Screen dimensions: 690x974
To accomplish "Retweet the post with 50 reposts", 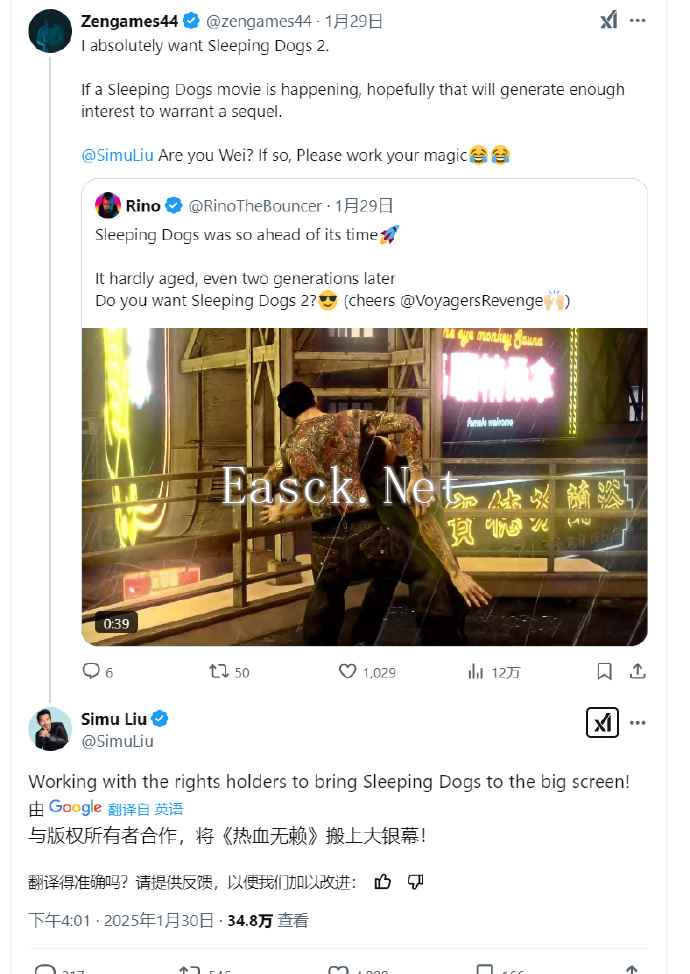I will pos(229,671).
